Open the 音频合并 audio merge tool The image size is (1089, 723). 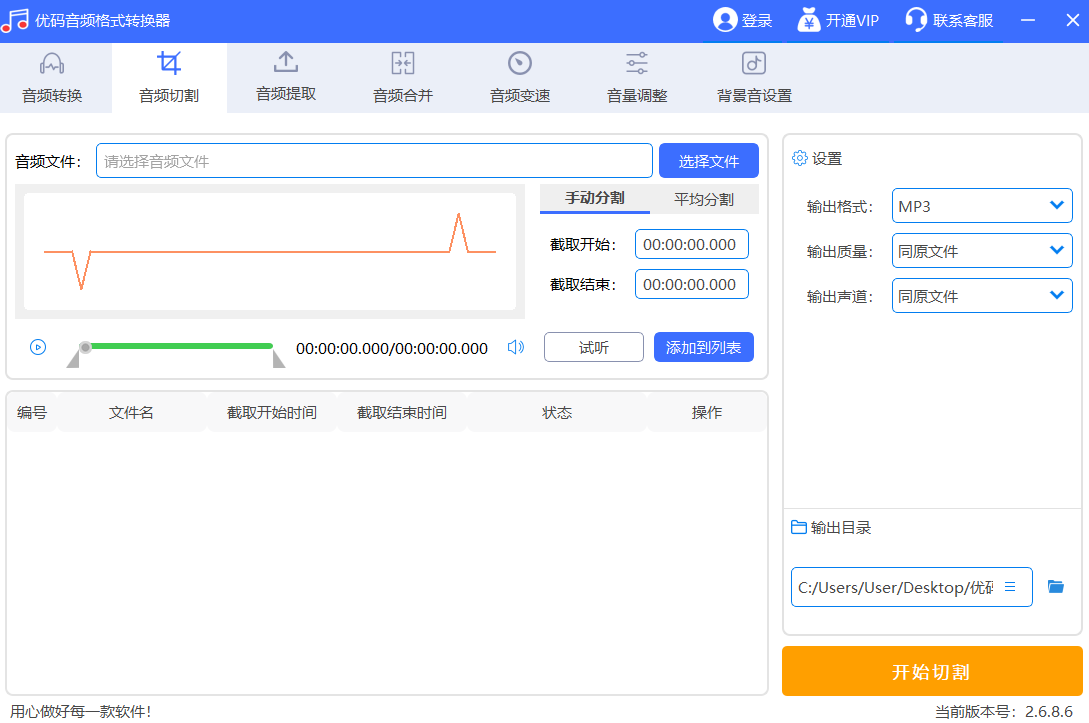coord(402,78)
